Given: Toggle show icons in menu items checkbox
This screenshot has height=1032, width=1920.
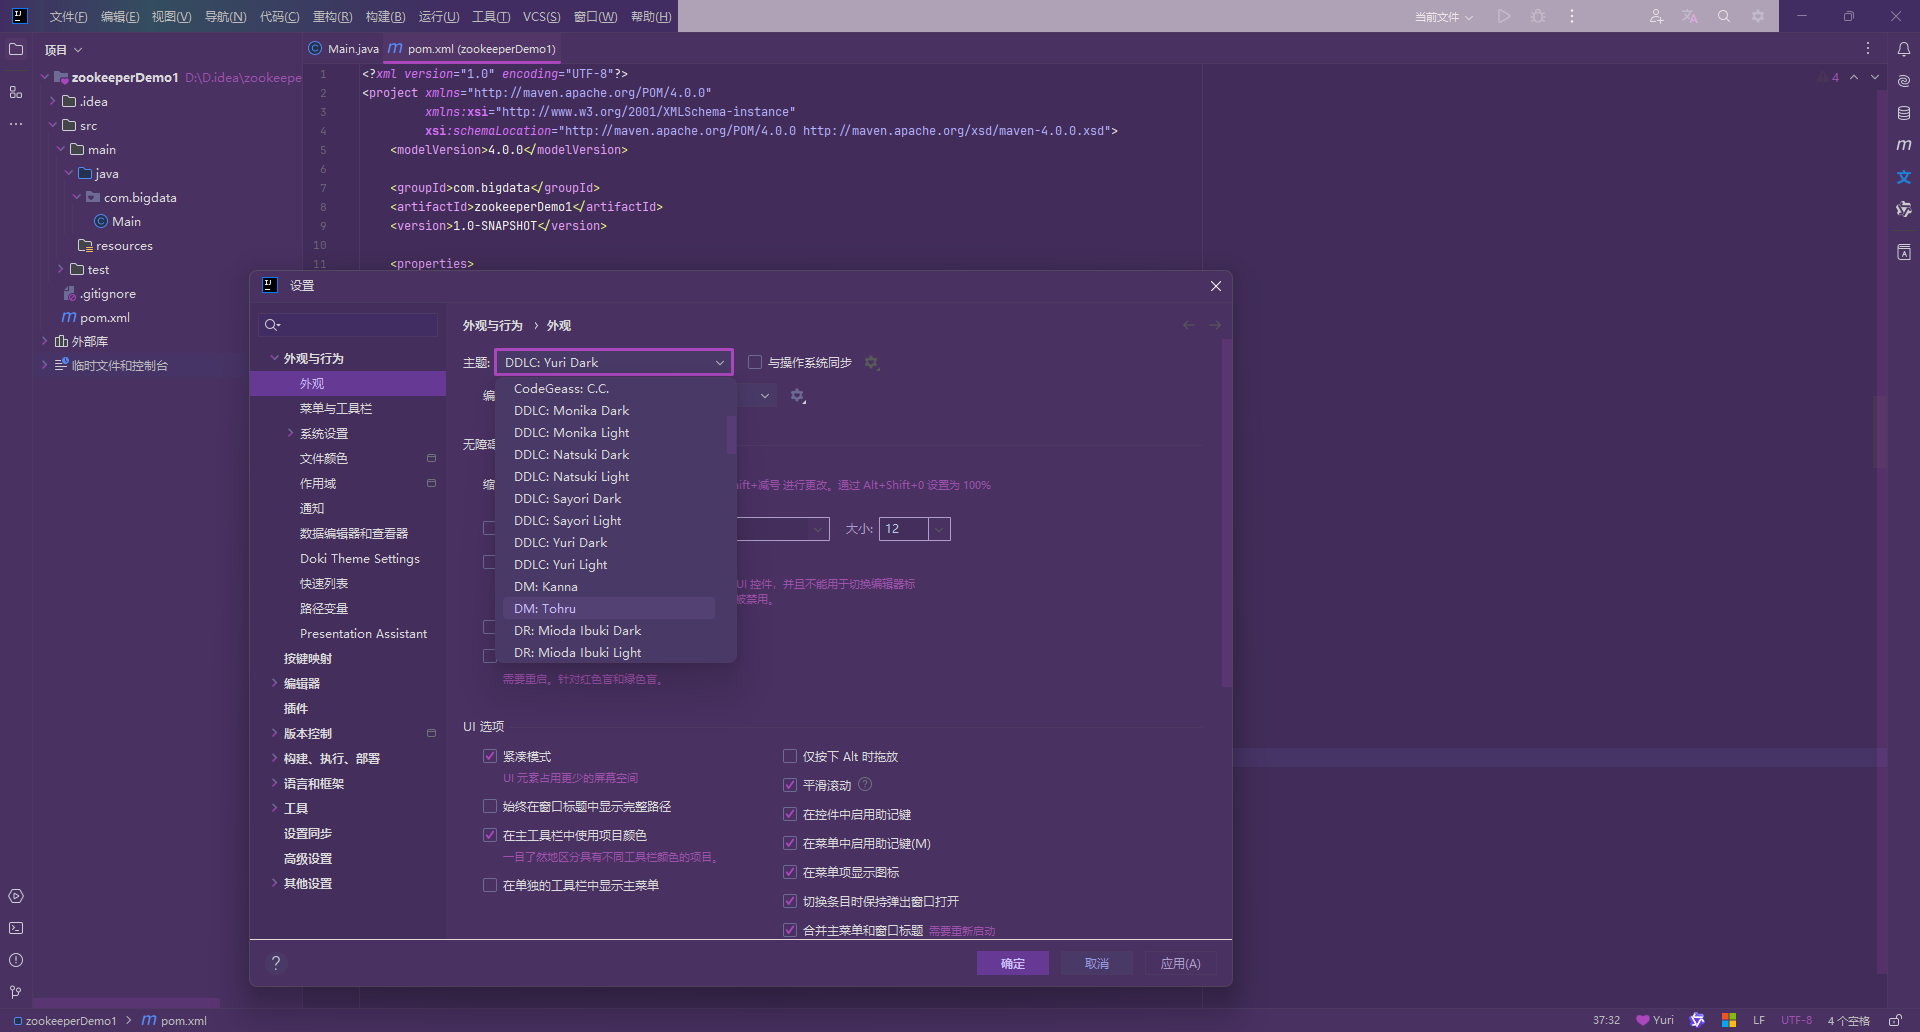Looking at the screenshot, I should point(790,872).
